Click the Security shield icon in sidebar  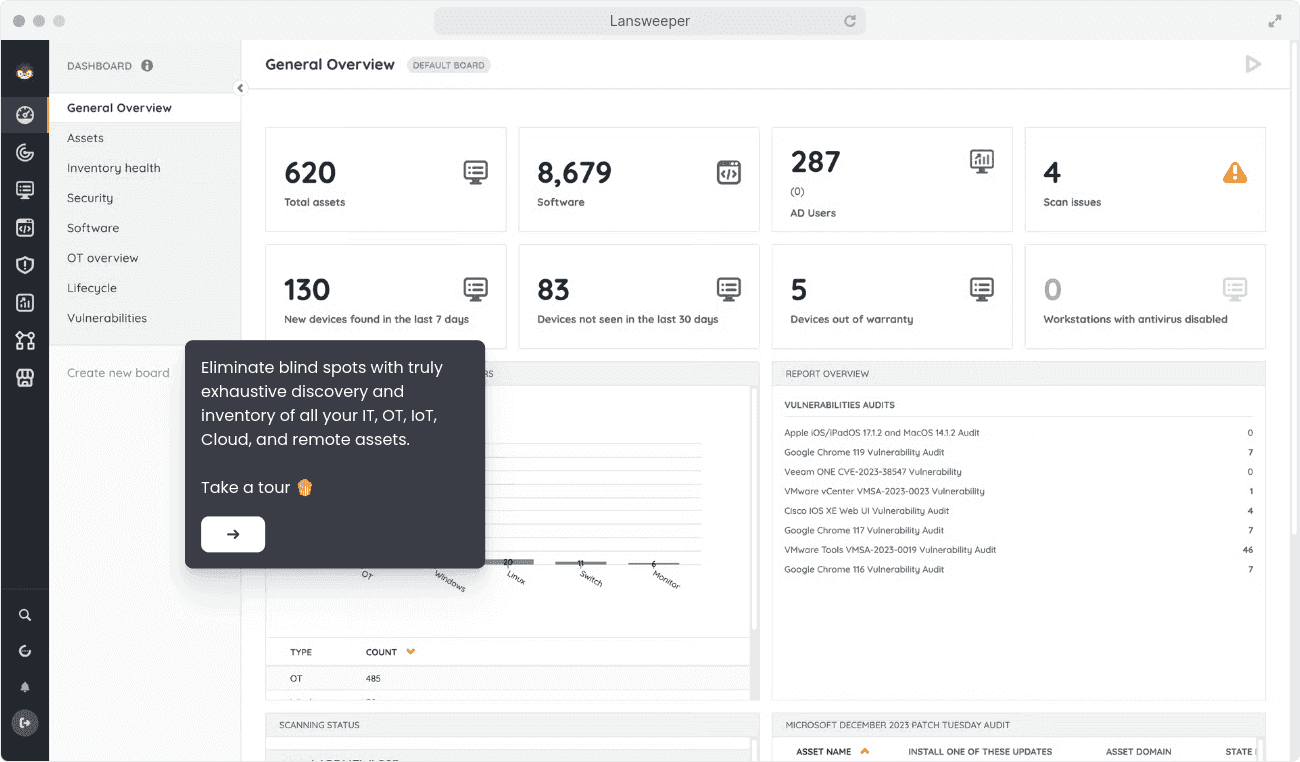[x=25, y=265]
